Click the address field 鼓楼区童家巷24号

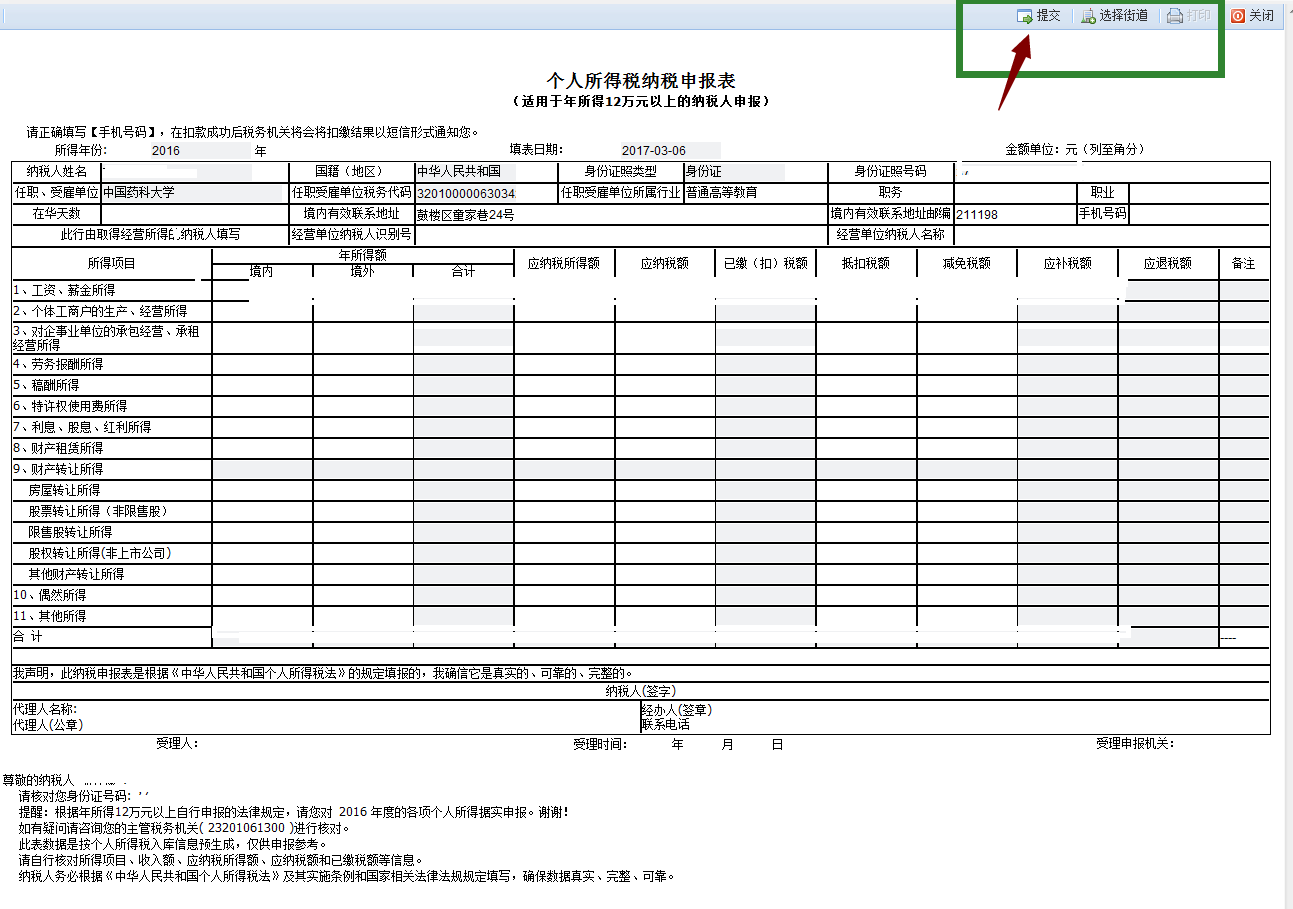620,214
